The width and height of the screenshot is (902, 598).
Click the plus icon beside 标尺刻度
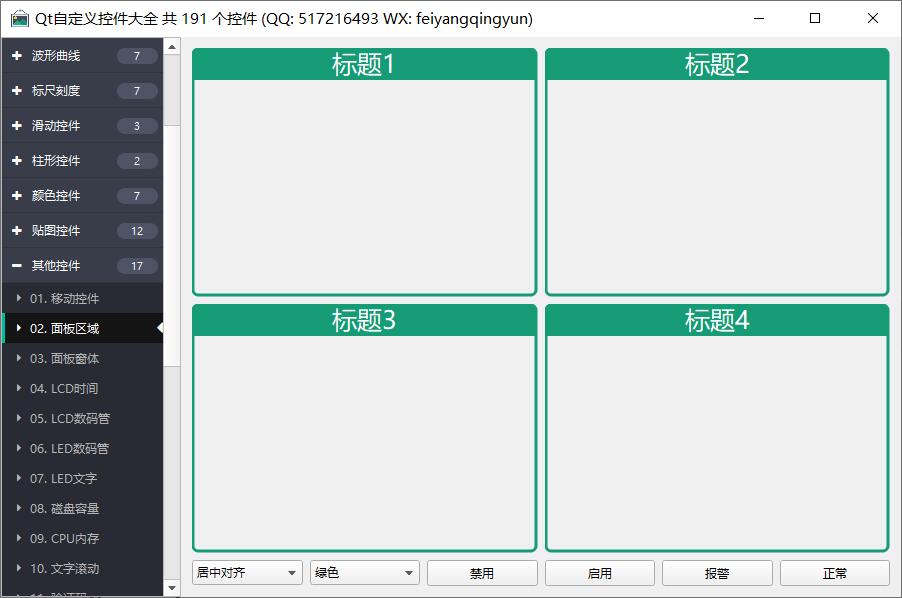point(16,91)
